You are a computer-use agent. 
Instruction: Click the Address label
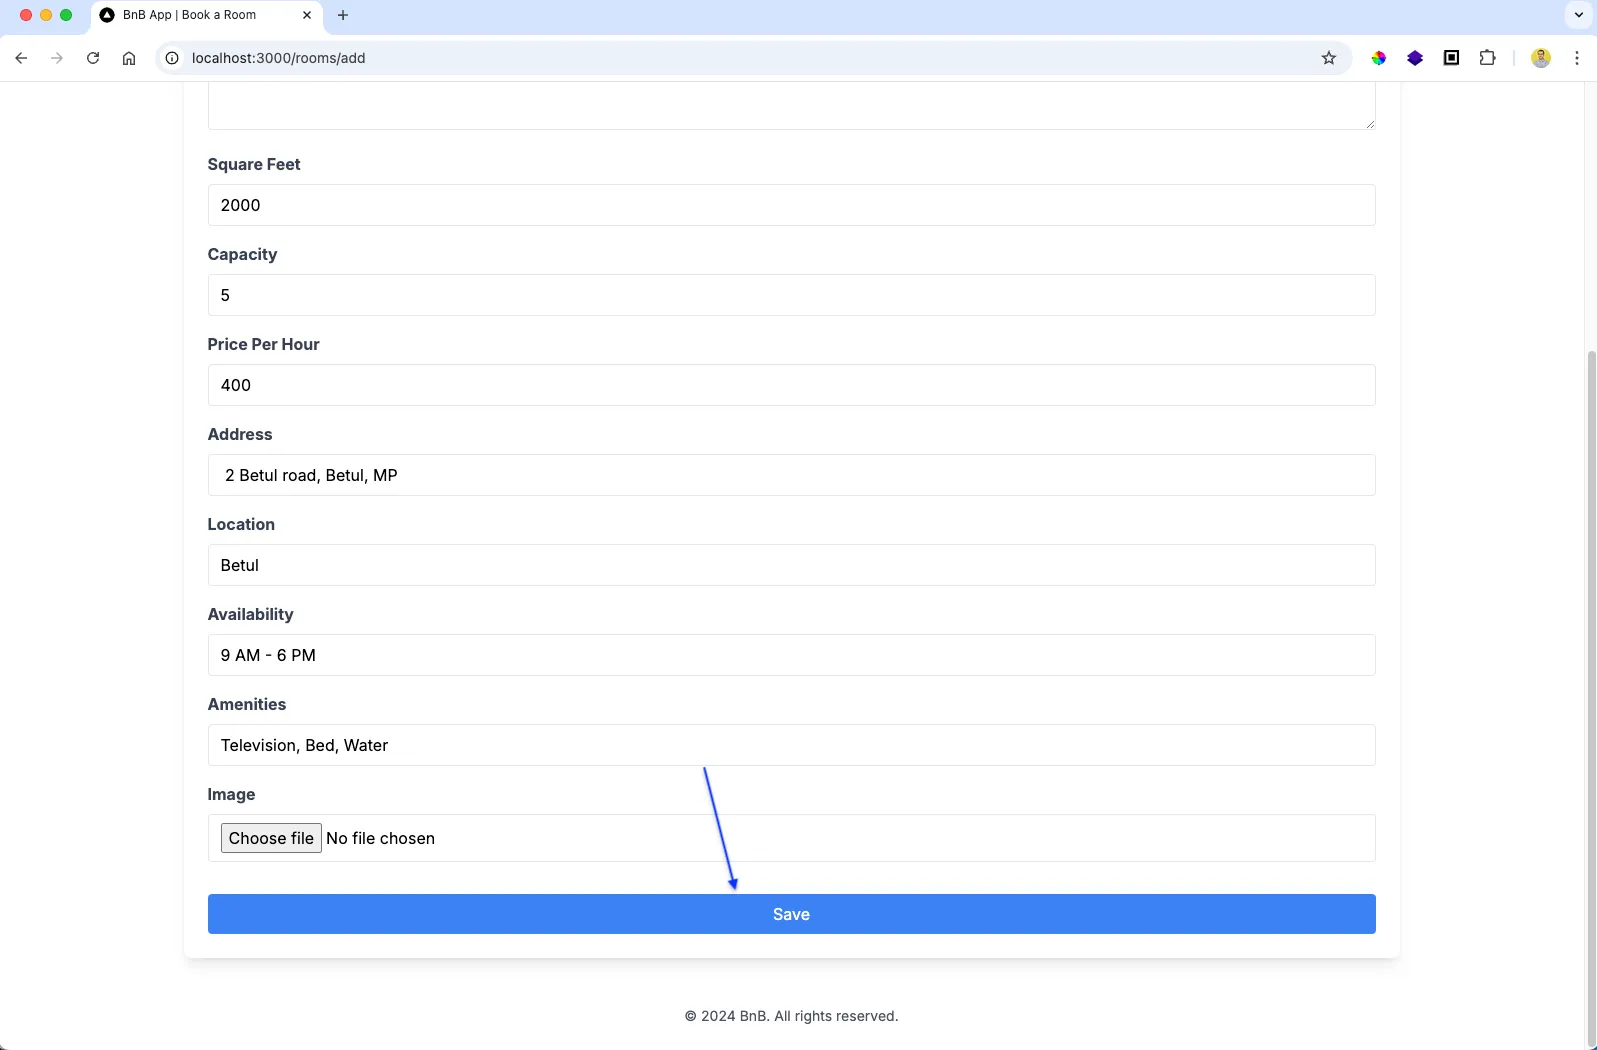[x=240, y=434]
